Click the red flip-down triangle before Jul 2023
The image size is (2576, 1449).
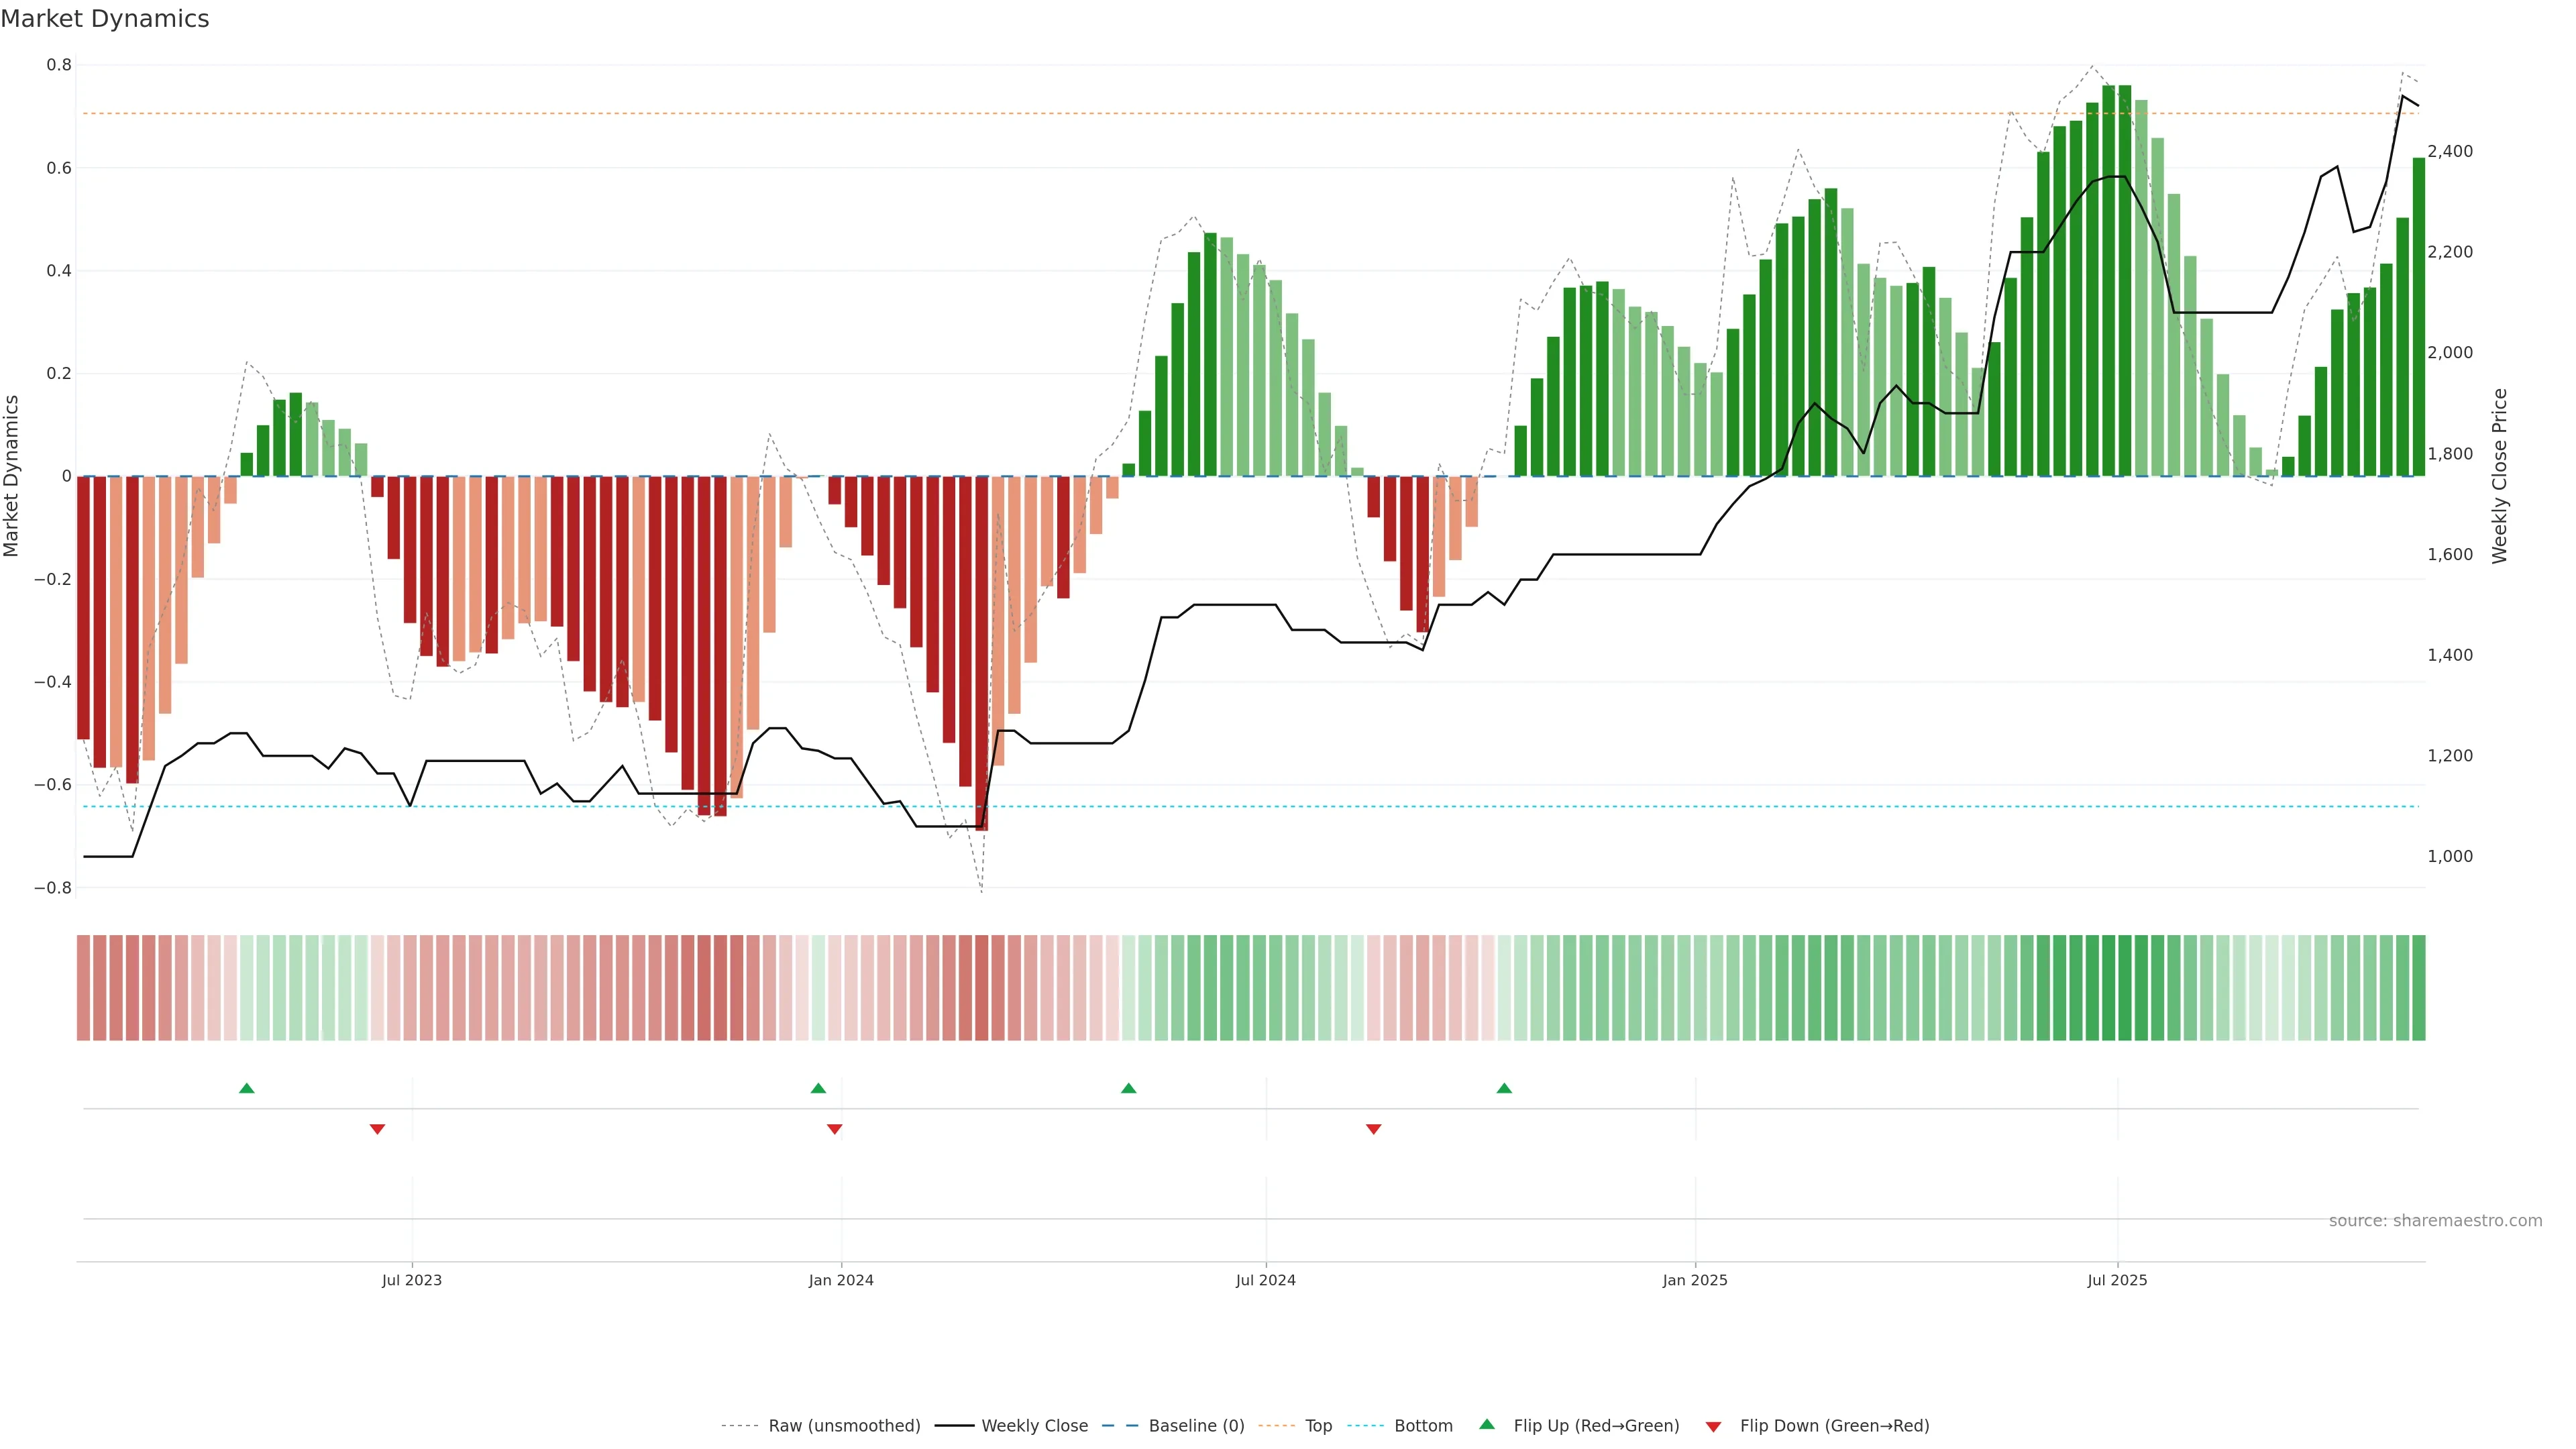377,1129
